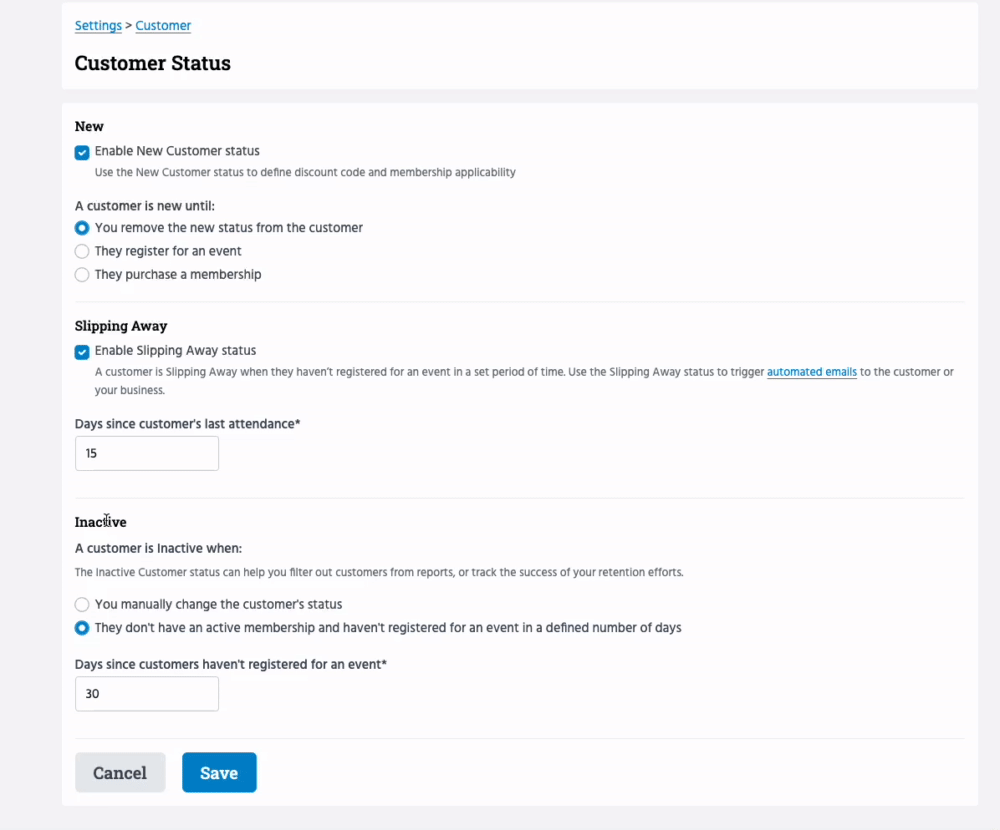Click 'A customer is Inactive when:' label
Viewport: 1000px width, 830px height.
coord(158,548)
